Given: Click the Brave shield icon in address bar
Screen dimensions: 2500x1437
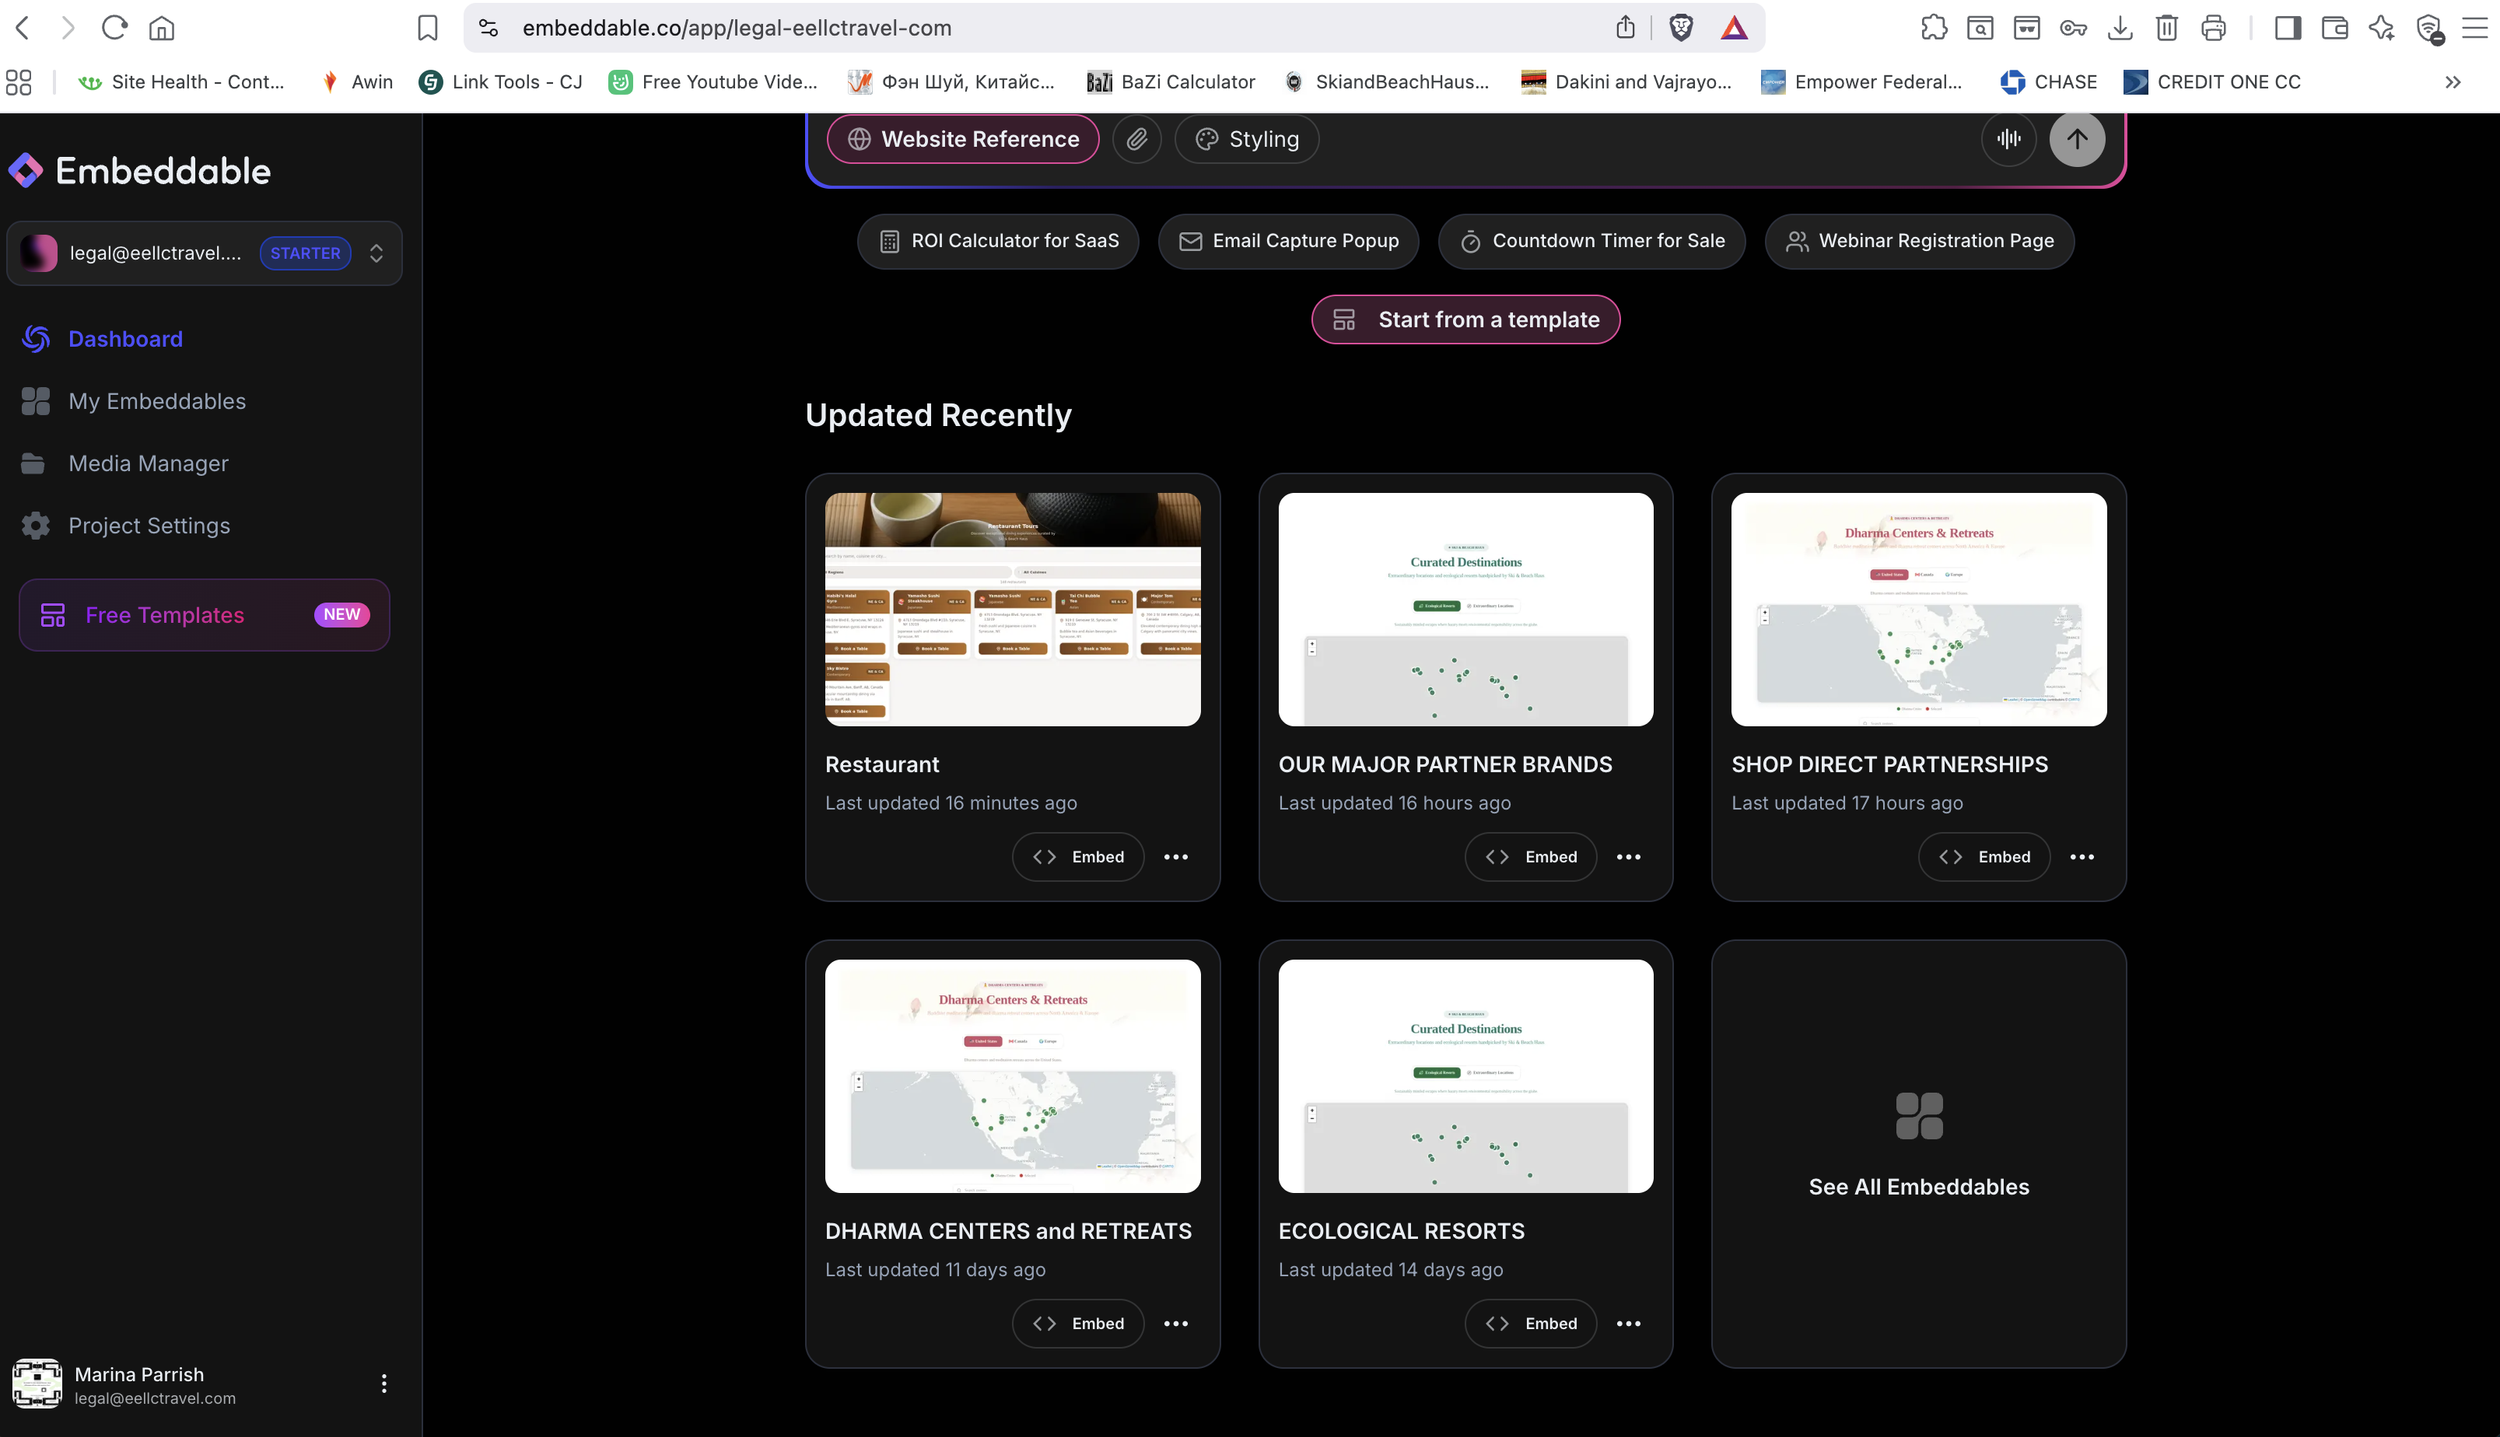Looking at the screenshot, I should 1681,28.
